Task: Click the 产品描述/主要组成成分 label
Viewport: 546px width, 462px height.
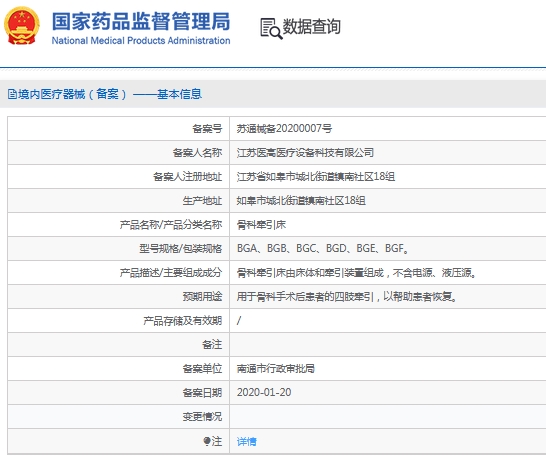Action: 171,273
